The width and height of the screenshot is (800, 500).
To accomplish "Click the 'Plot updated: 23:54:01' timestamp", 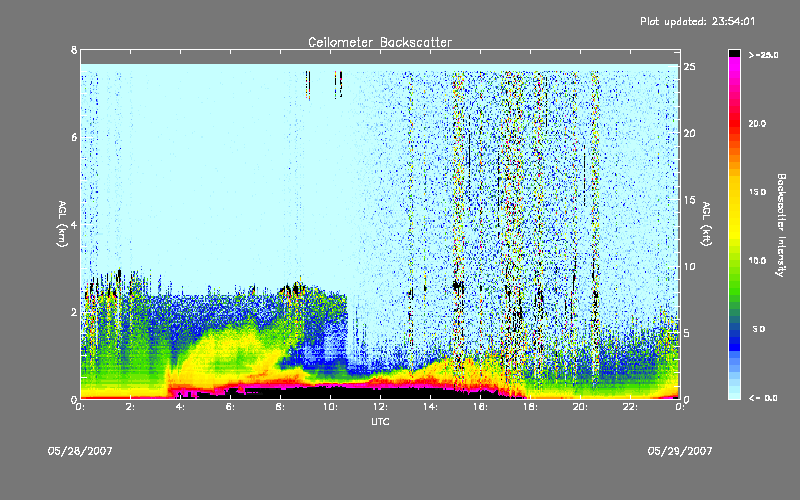I will 697,21.
